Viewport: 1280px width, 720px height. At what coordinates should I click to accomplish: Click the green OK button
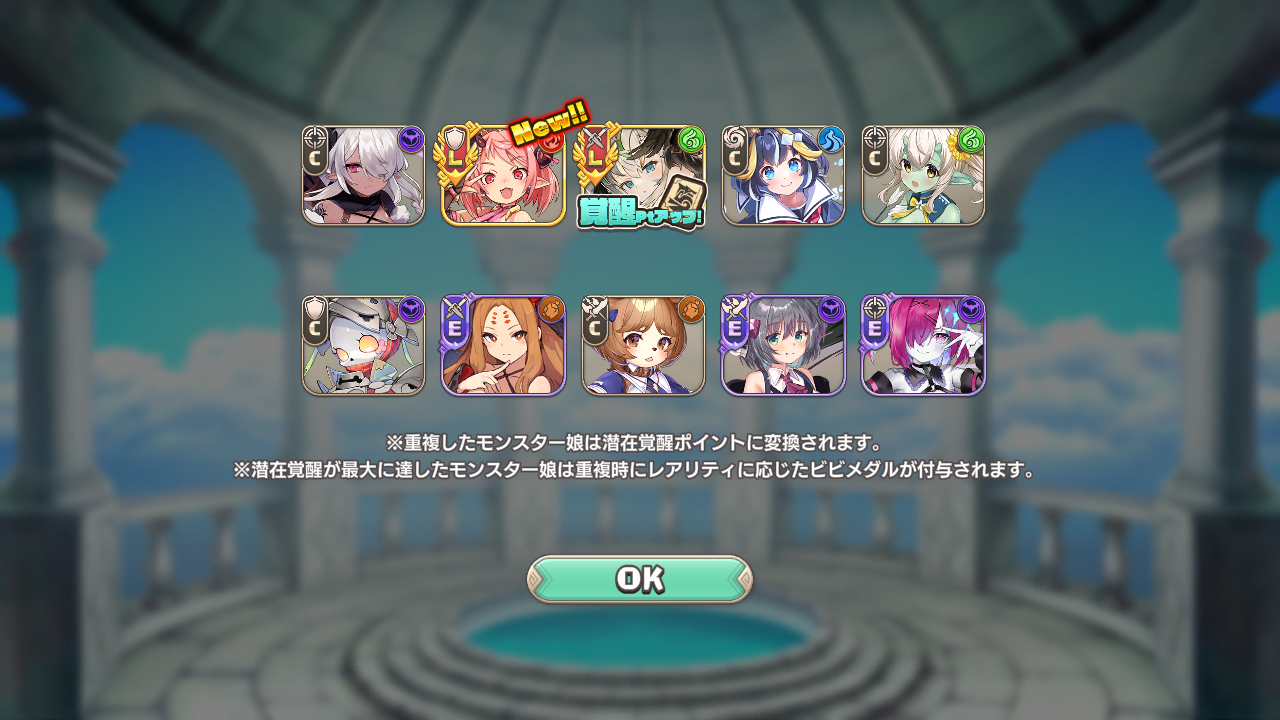[639, 579]
